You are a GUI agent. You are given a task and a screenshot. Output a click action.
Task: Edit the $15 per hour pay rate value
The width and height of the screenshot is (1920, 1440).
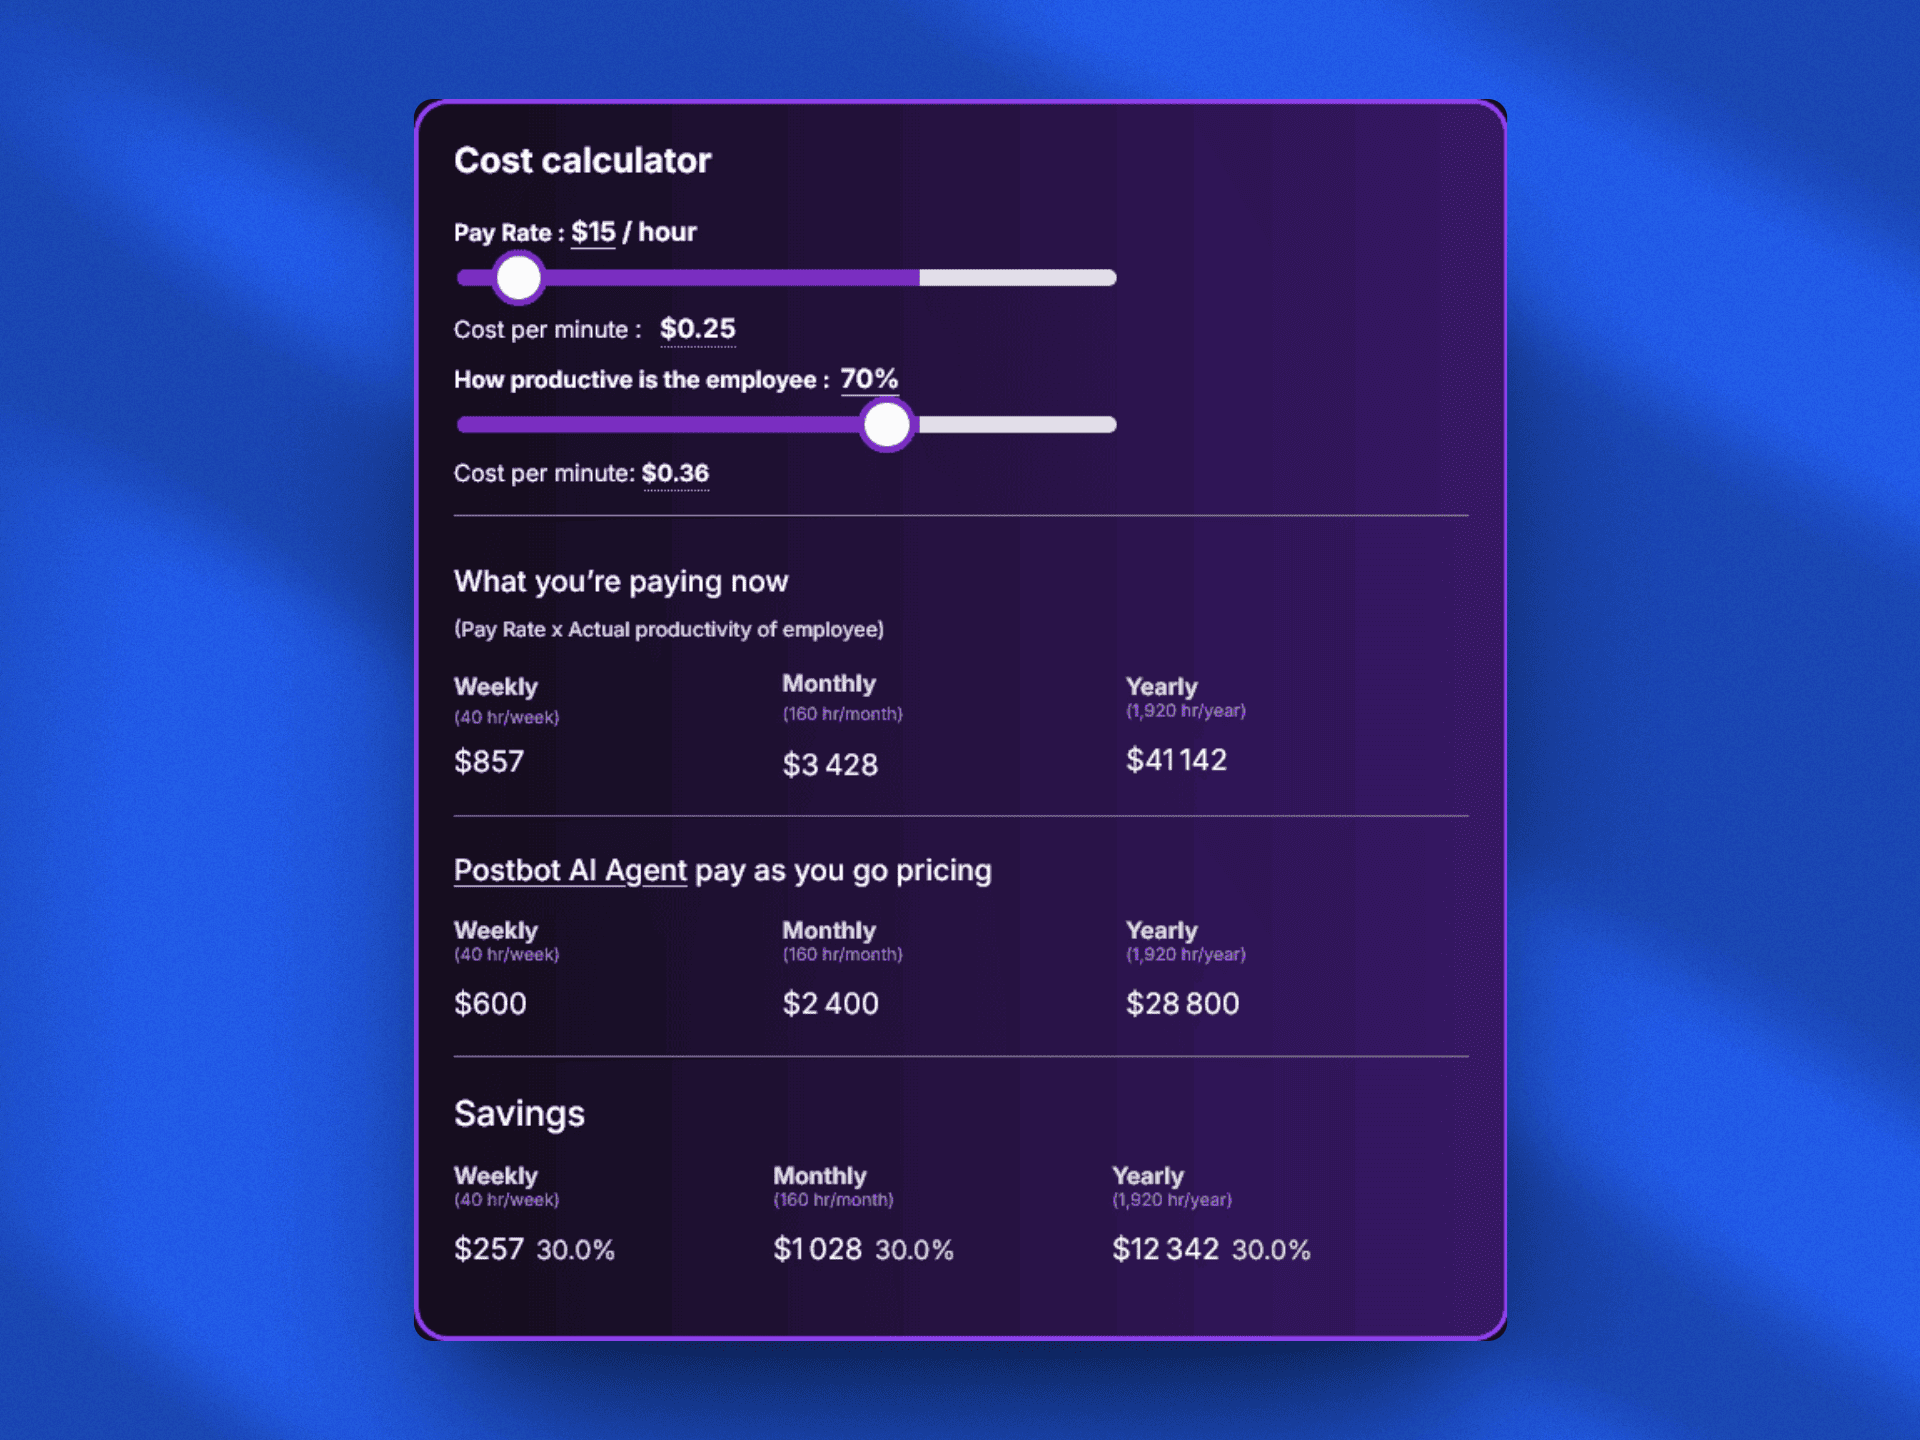(x=592, y=231)
